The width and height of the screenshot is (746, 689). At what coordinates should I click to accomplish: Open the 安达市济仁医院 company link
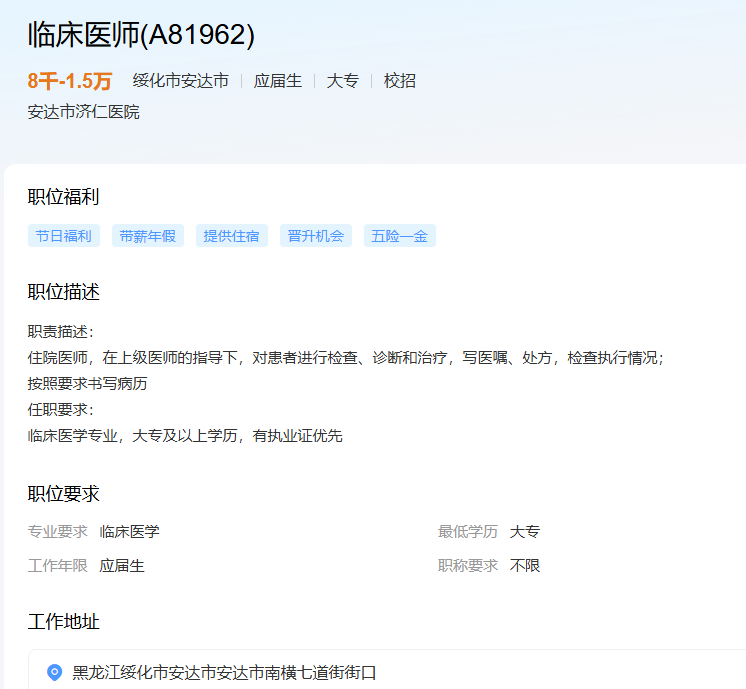pos(84,112)
